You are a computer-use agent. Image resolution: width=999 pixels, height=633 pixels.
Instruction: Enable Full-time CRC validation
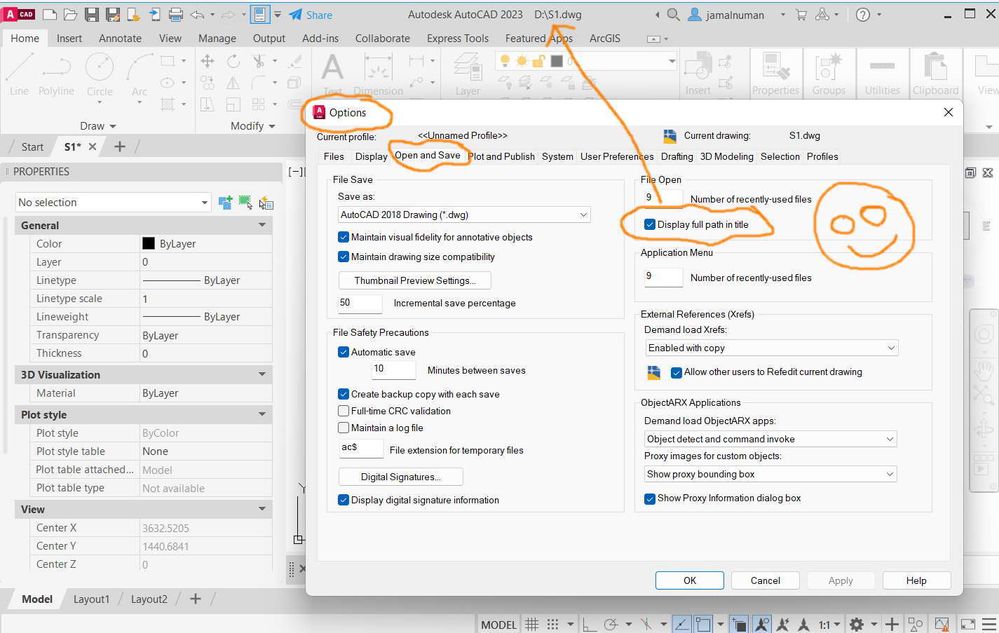[x=343, y=411]
